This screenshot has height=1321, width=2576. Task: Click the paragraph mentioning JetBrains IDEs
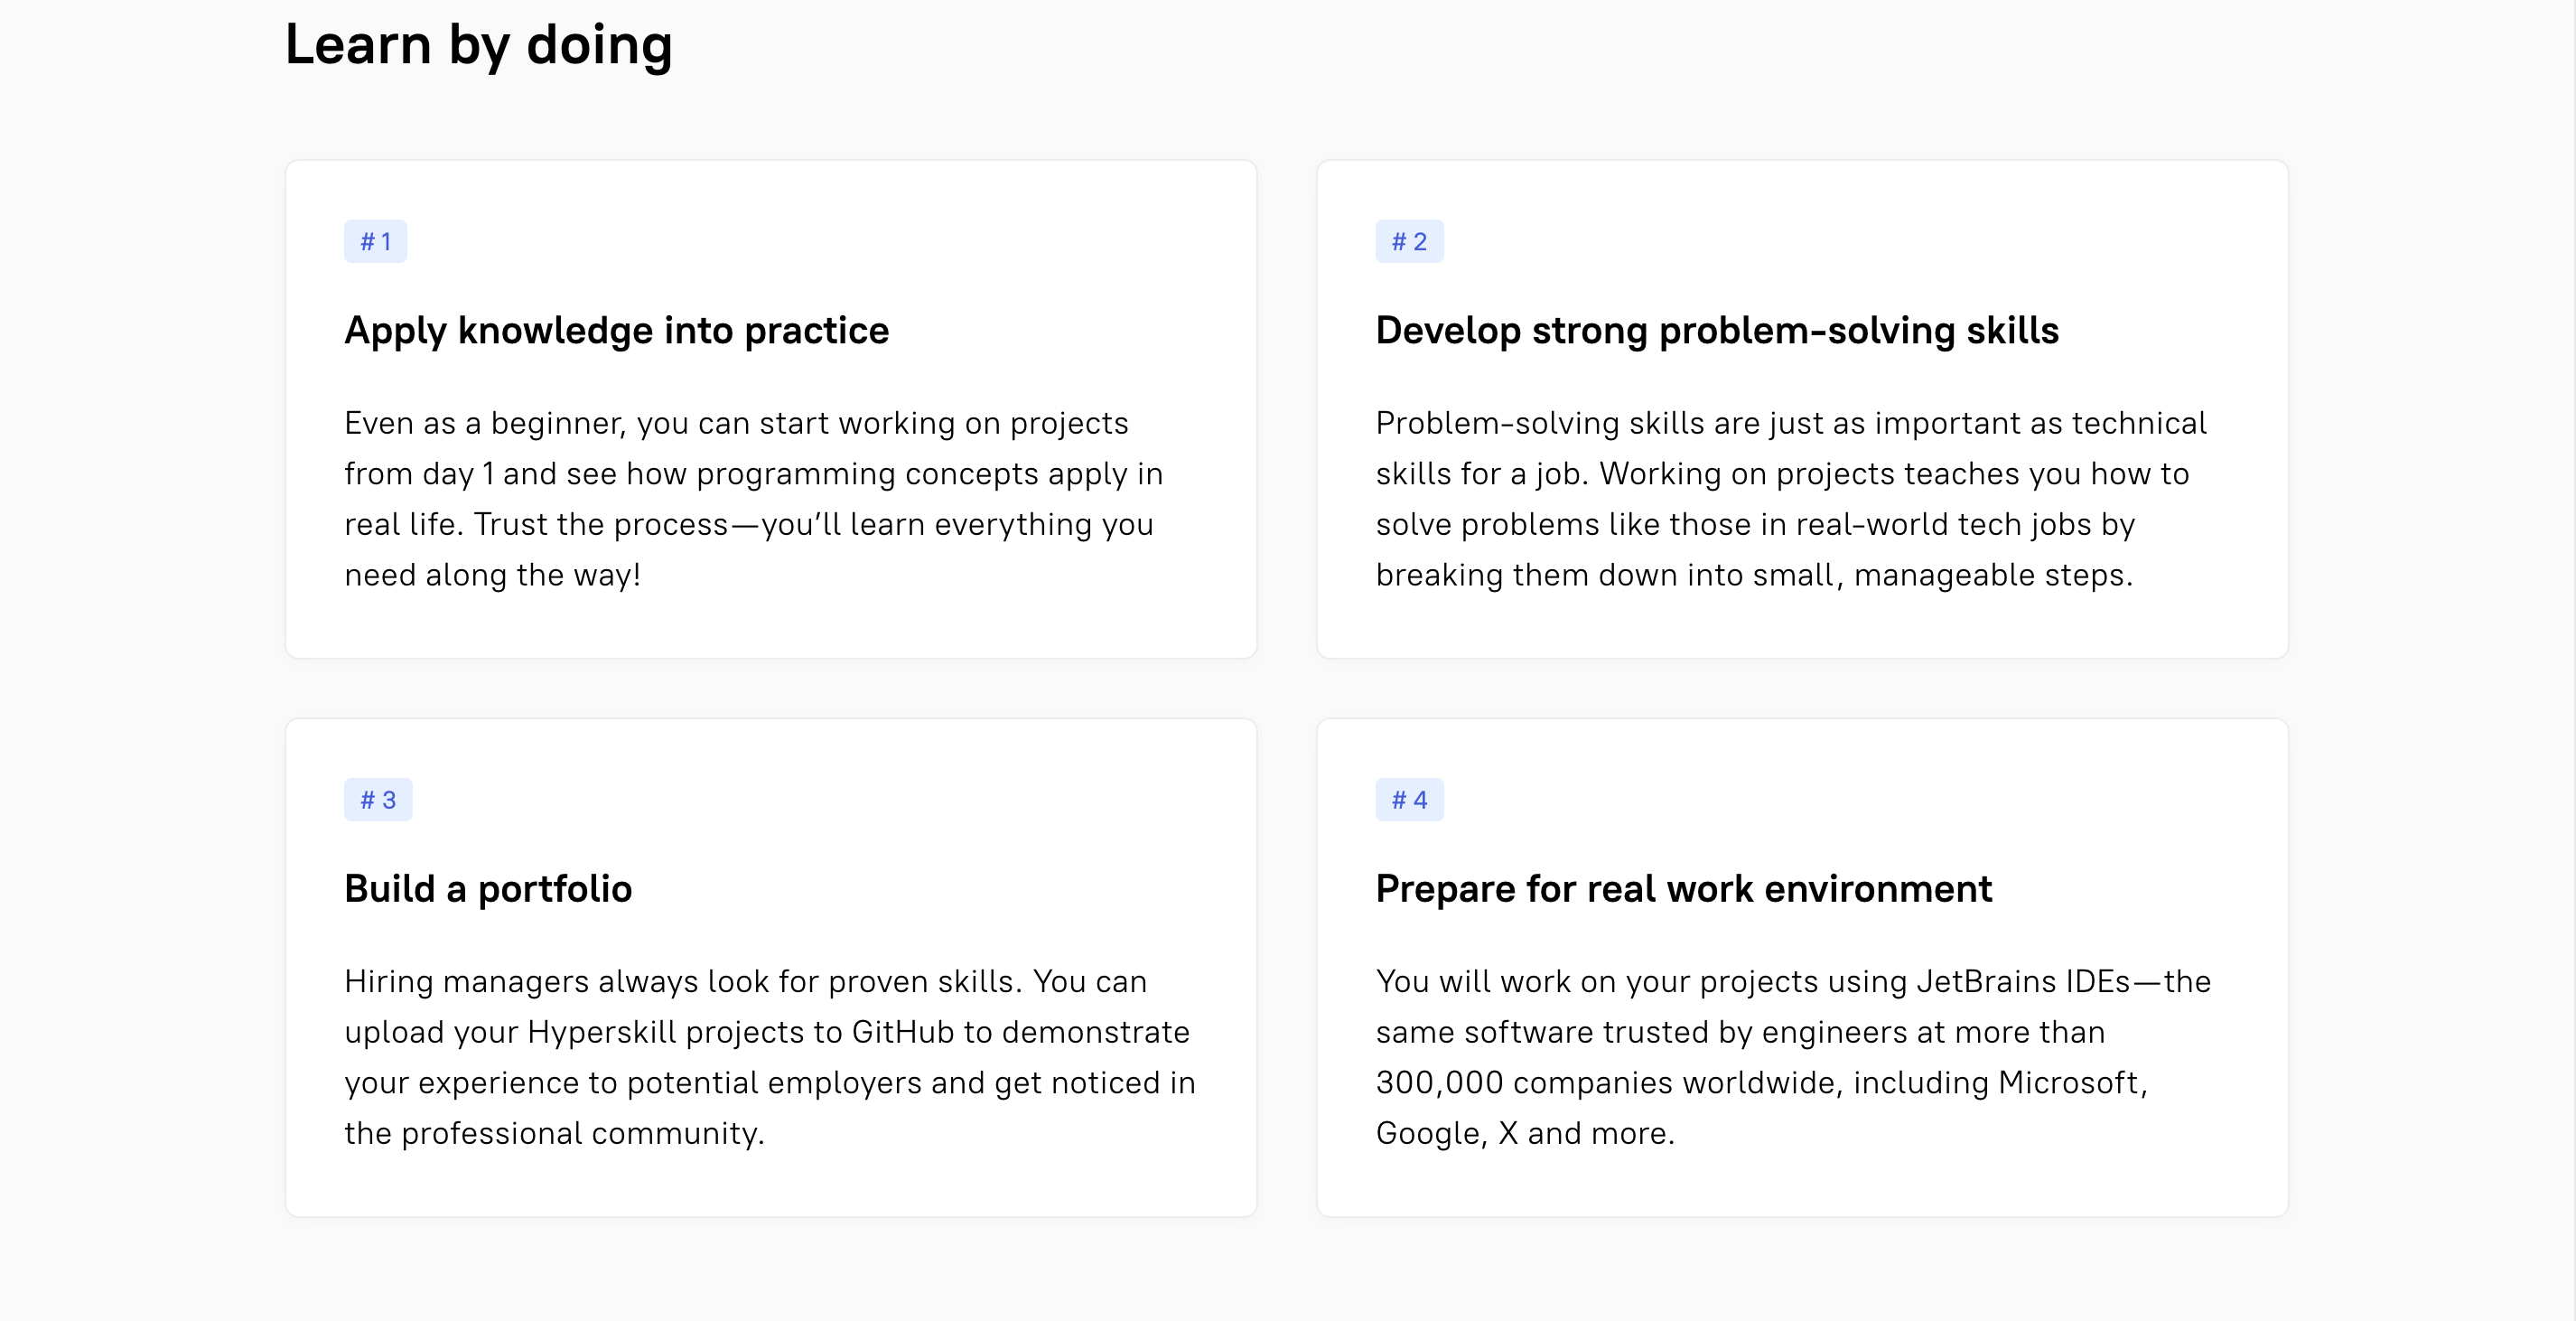click(1792, 1056)
